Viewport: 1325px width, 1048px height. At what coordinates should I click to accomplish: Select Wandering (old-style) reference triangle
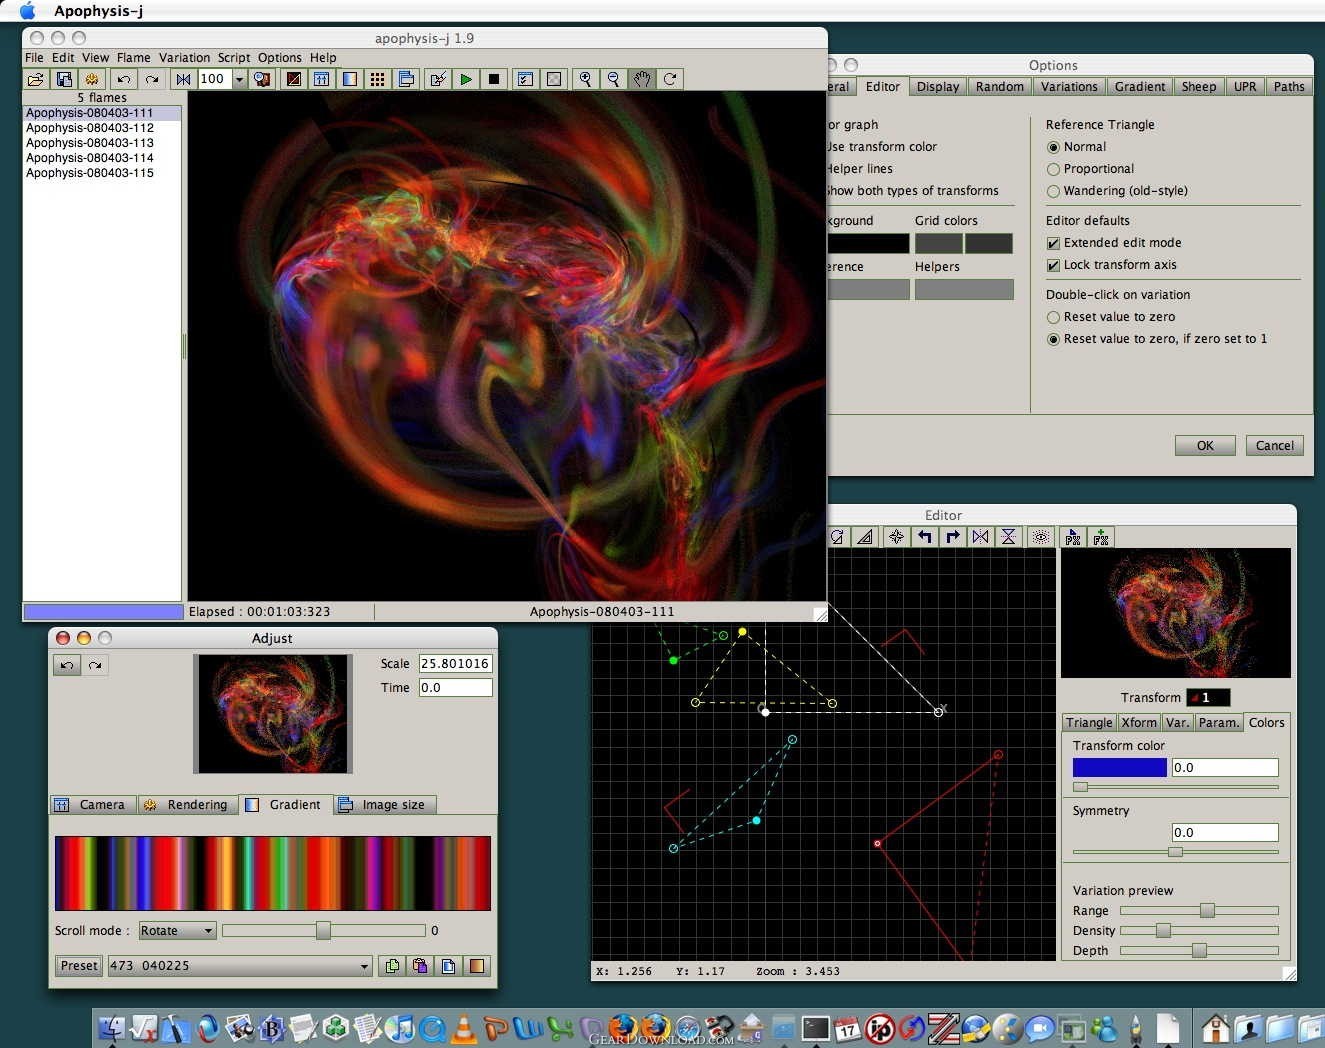click(1053, 191)
